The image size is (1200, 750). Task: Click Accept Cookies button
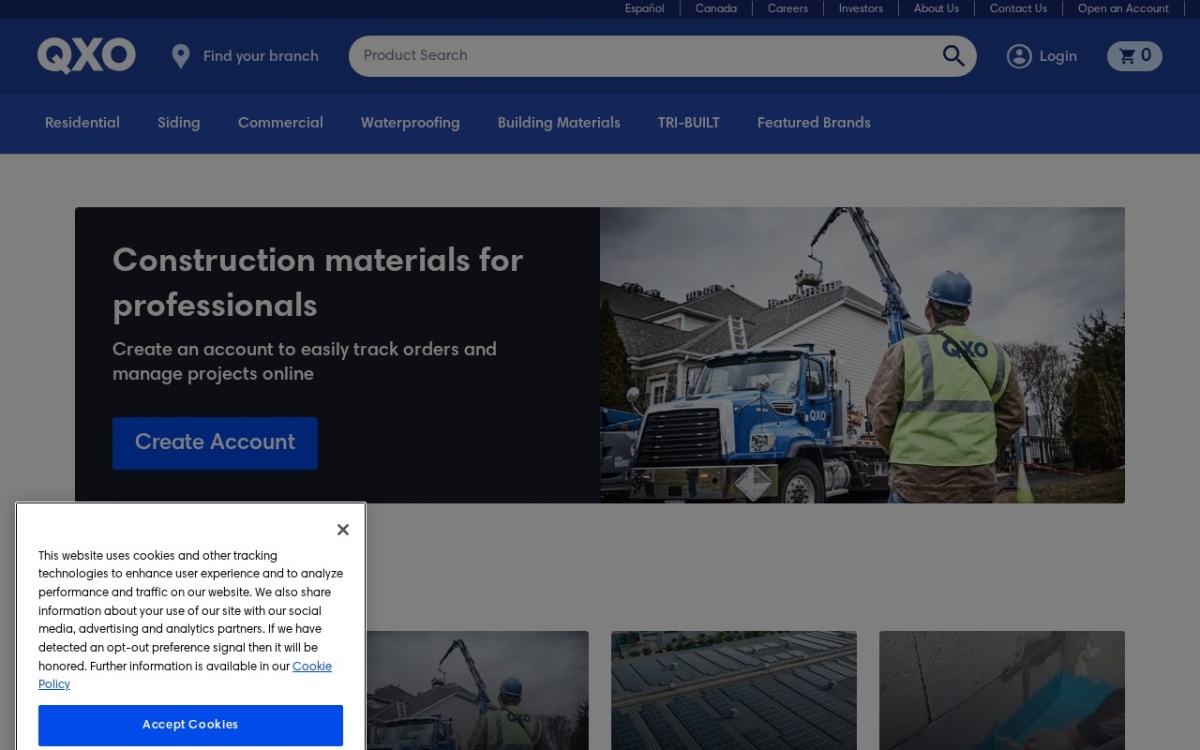point(190,725)
